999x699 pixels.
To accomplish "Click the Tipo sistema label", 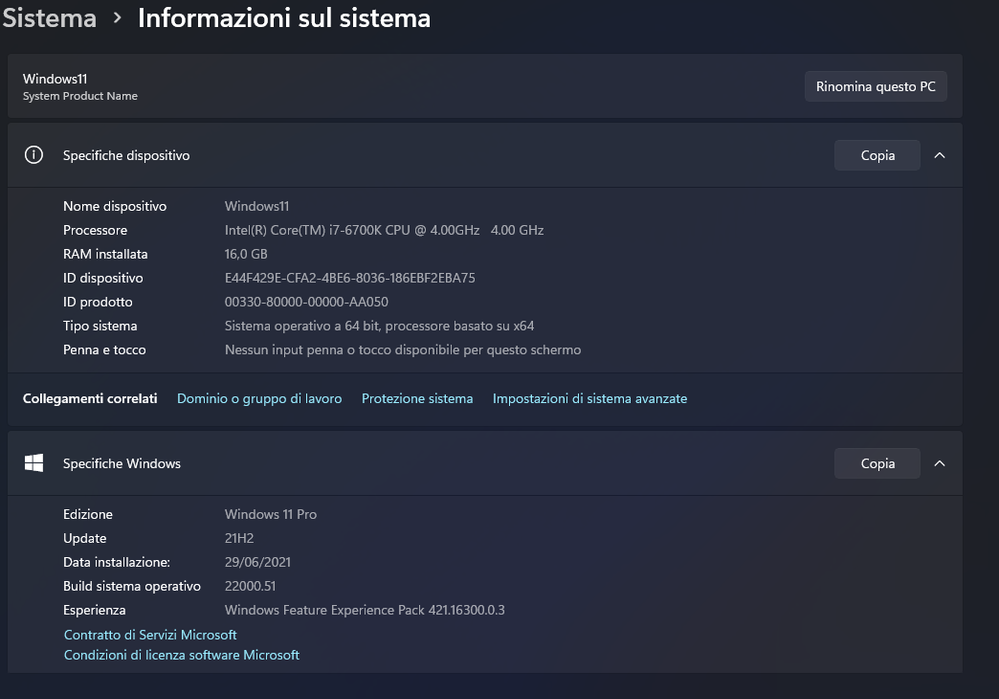I will pyautogui.click(x=100, y=326).
